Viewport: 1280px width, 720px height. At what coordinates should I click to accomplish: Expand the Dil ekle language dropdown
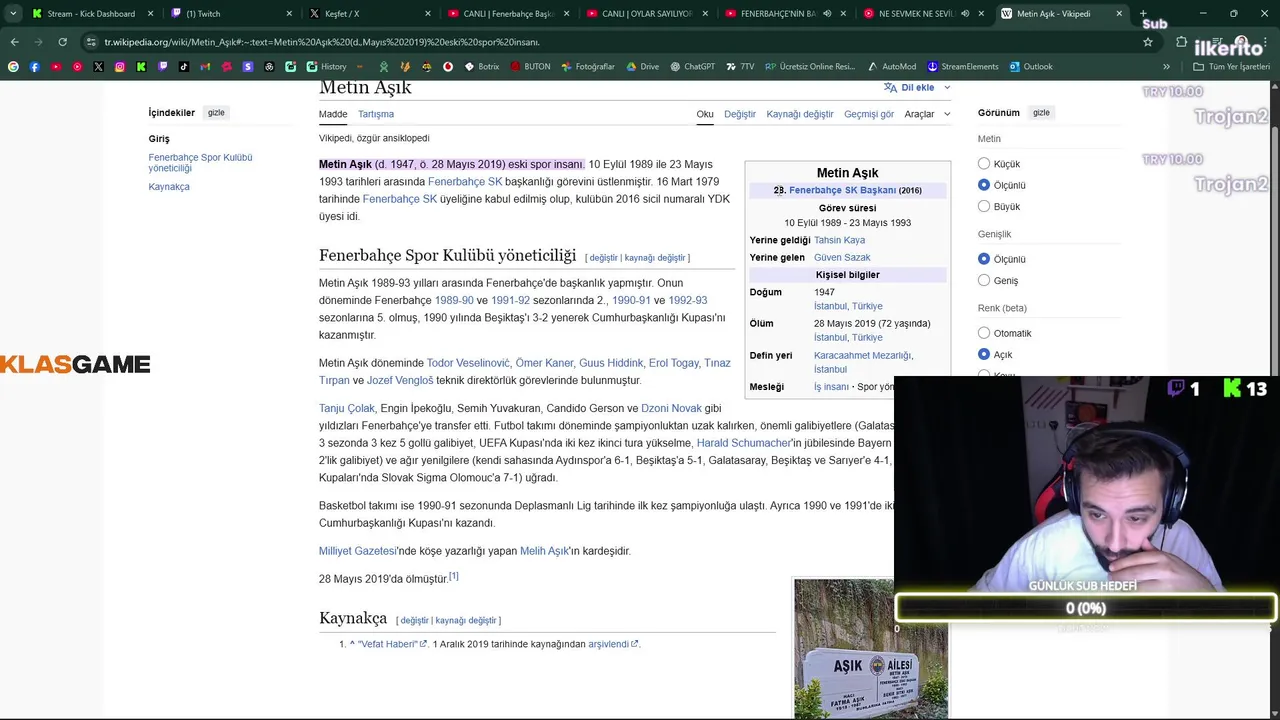click(917, 88)
